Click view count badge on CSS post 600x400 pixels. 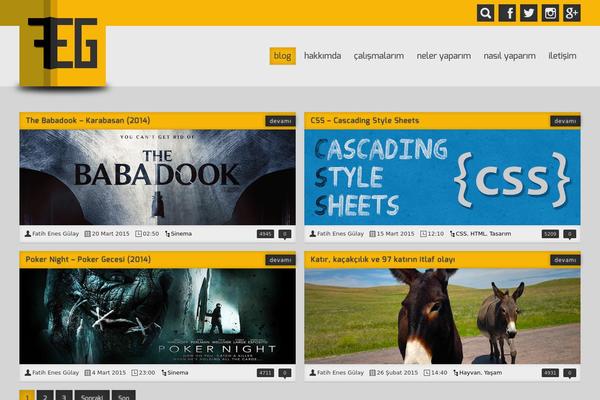550,234
